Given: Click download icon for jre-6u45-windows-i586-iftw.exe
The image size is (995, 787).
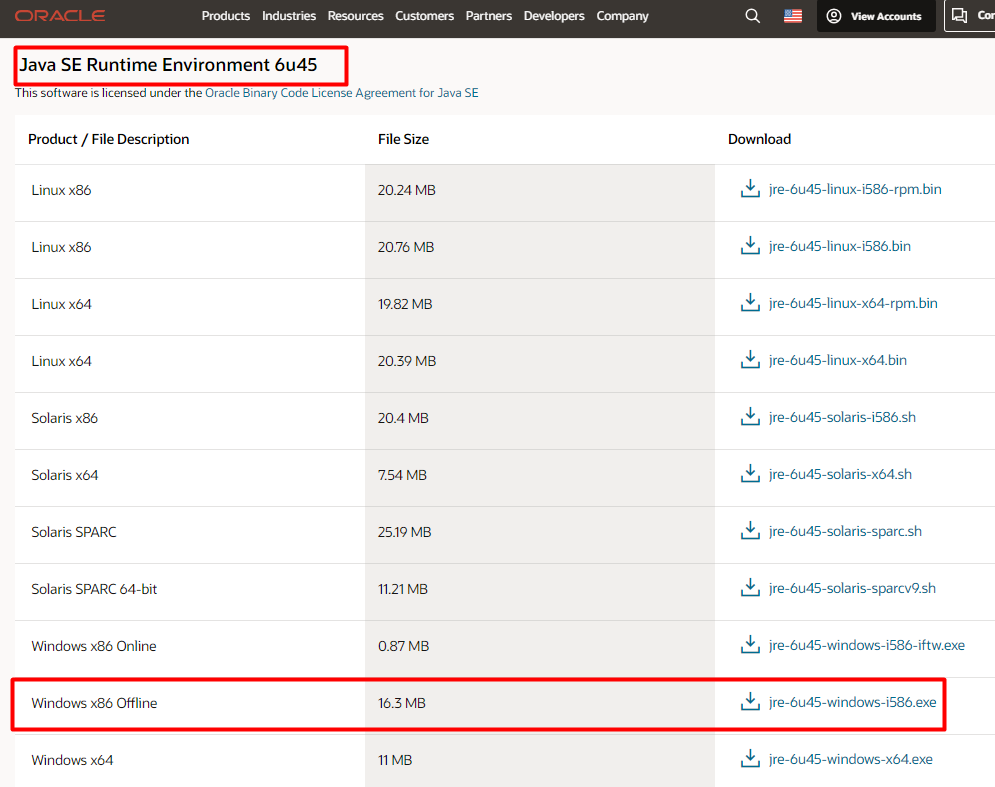Looking at the screenshot, I should (750, 645).
